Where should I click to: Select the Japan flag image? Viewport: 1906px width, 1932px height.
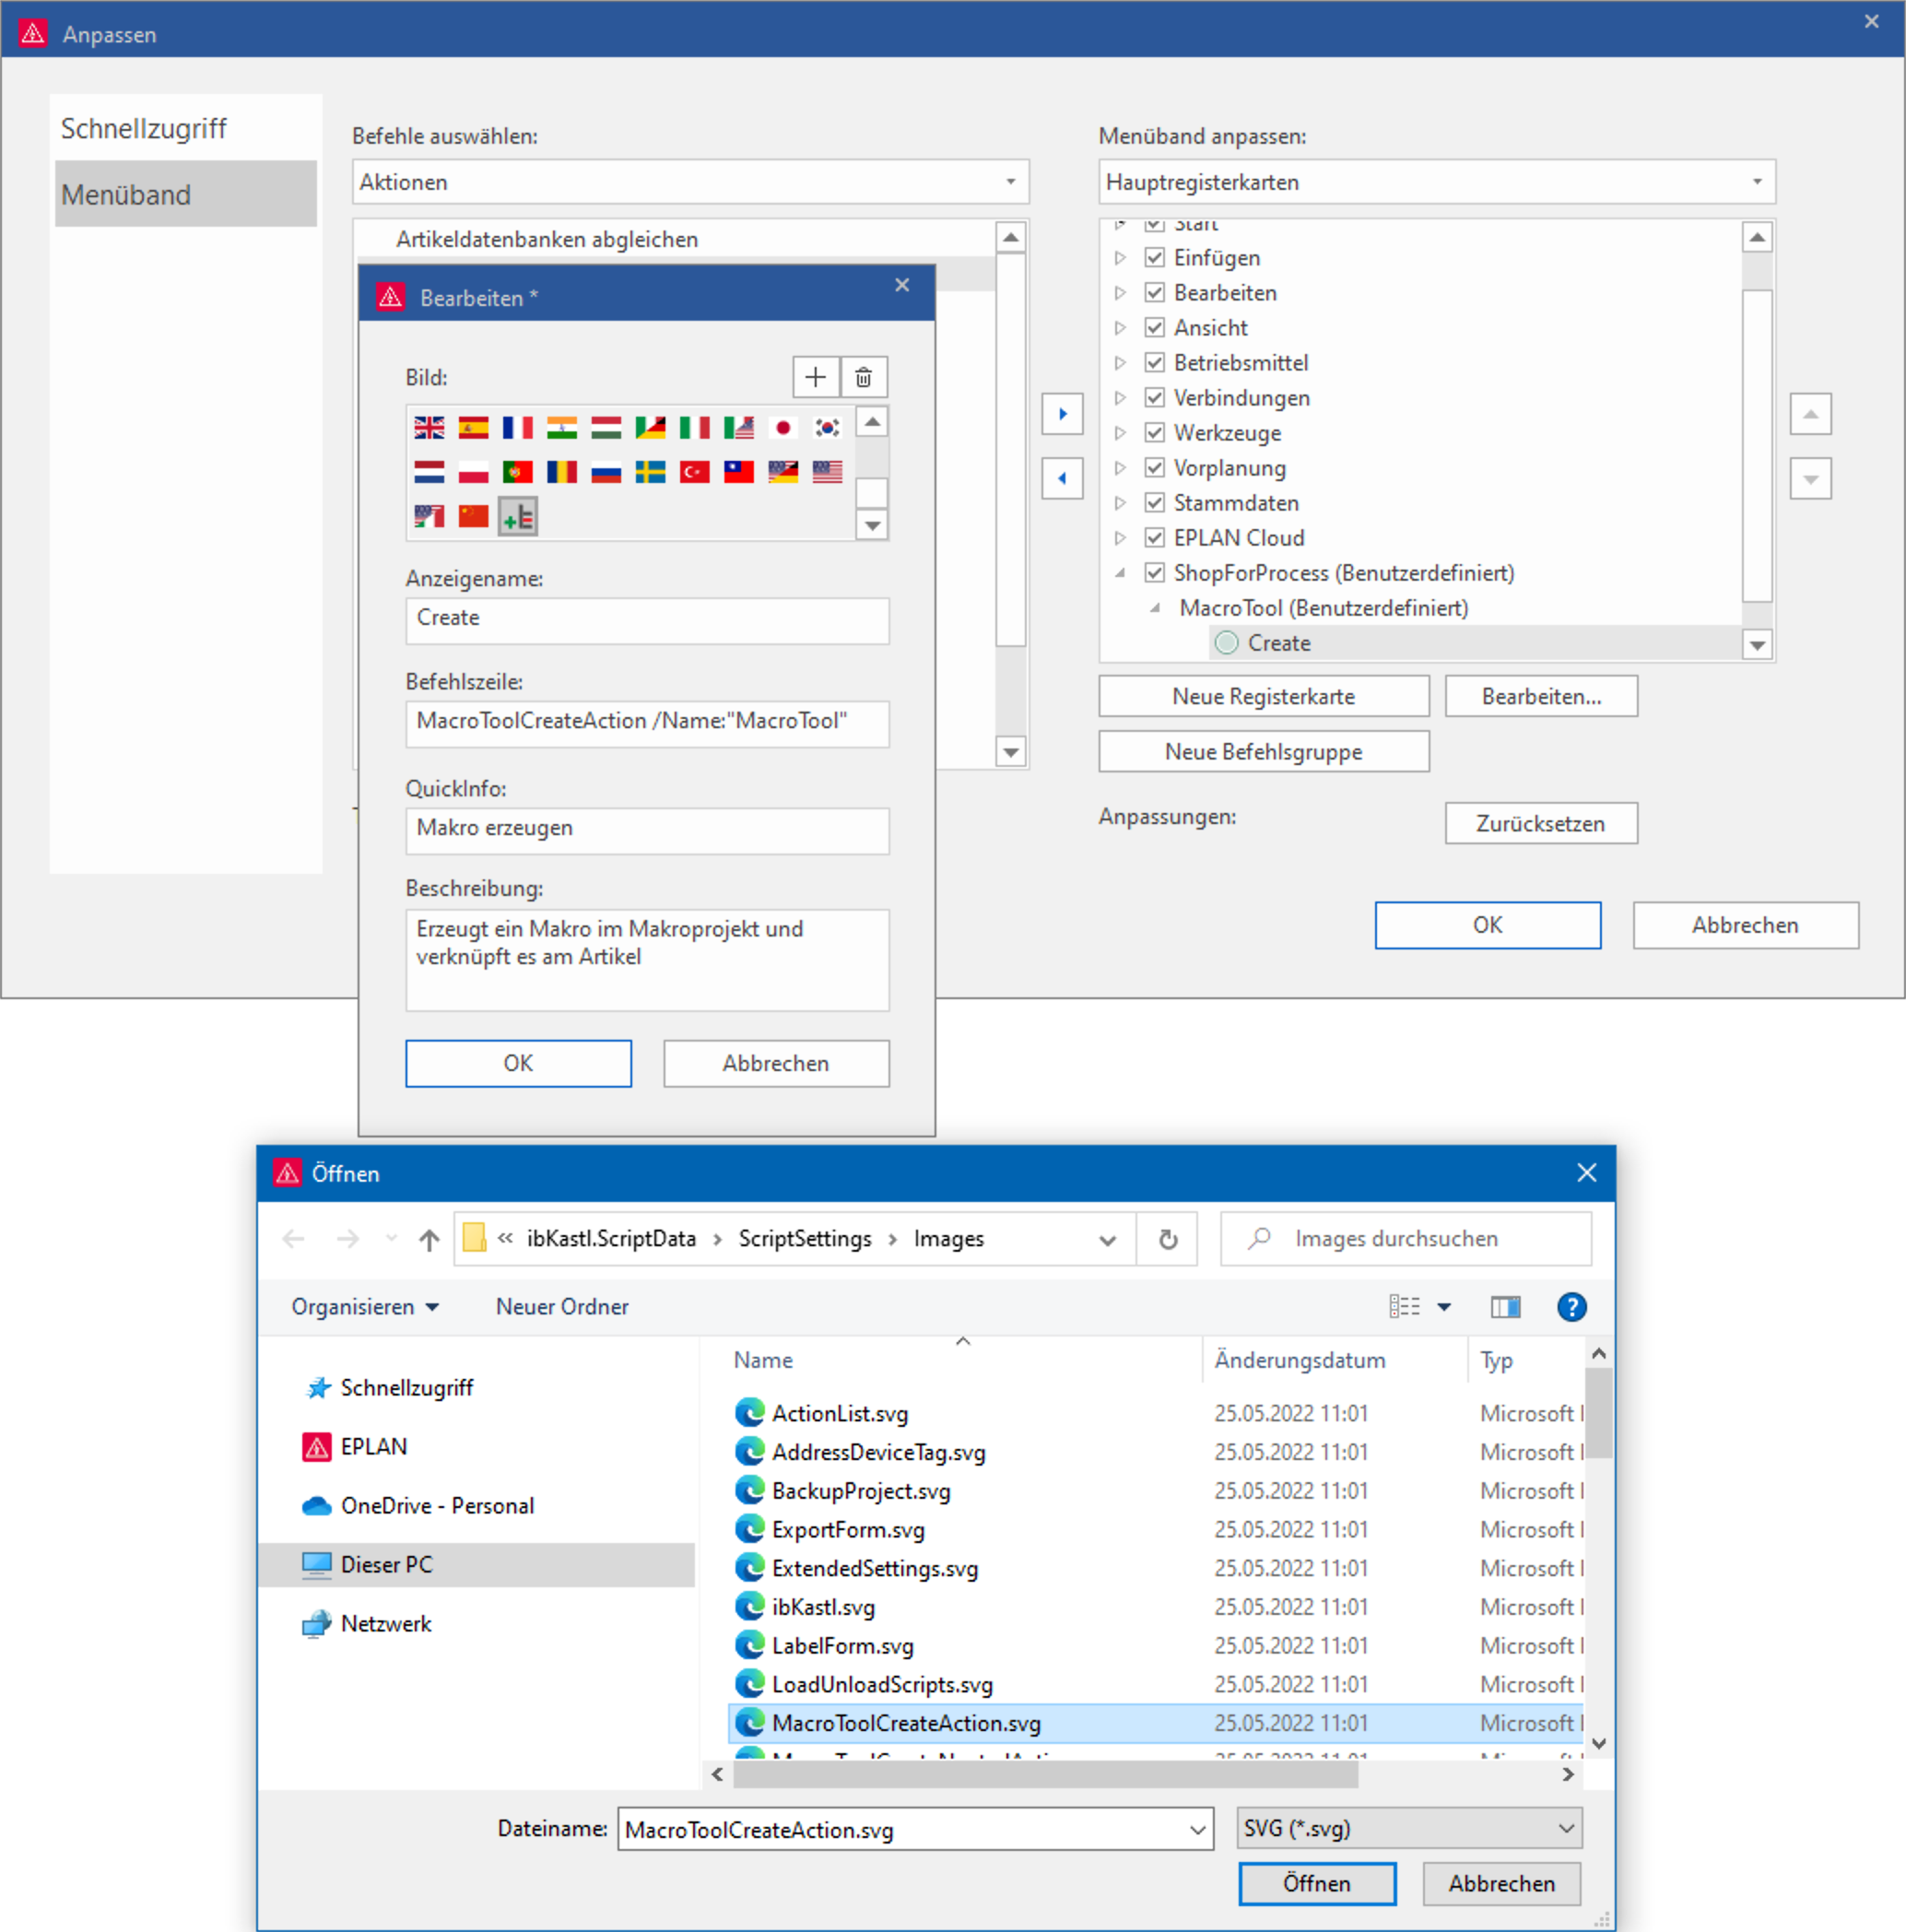pyautogui.click(x=783, y=428)
